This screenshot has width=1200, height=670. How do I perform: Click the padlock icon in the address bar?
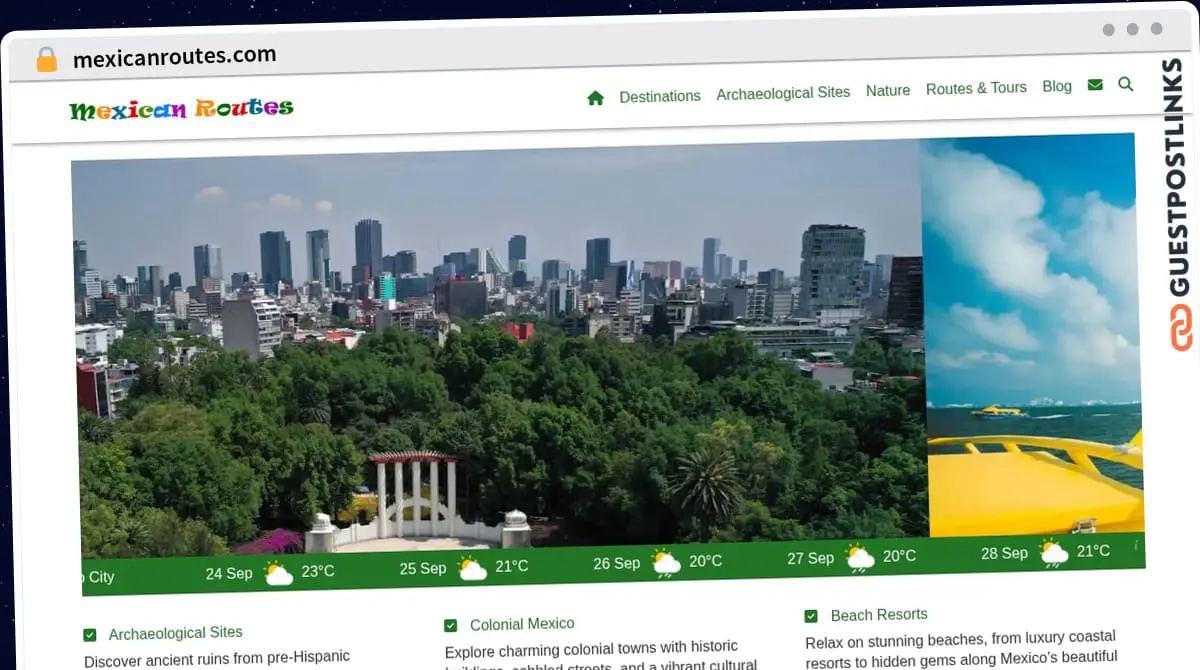coord(45,59)
